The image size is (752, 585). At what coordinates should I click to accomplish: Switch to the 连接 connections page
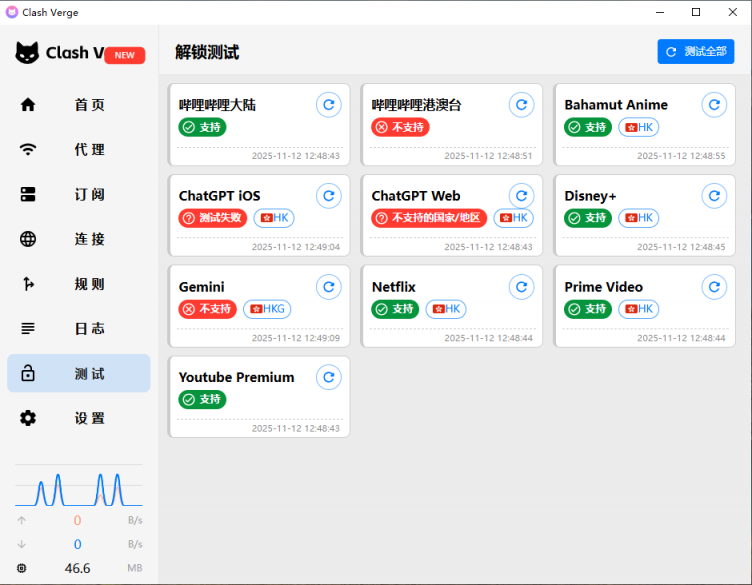(78, 239)
